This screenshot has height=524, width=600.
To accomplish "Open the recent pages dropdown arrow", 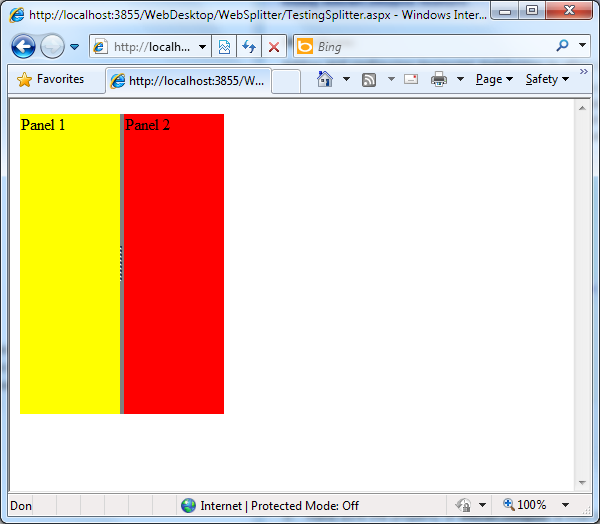I will coord(74,47).
